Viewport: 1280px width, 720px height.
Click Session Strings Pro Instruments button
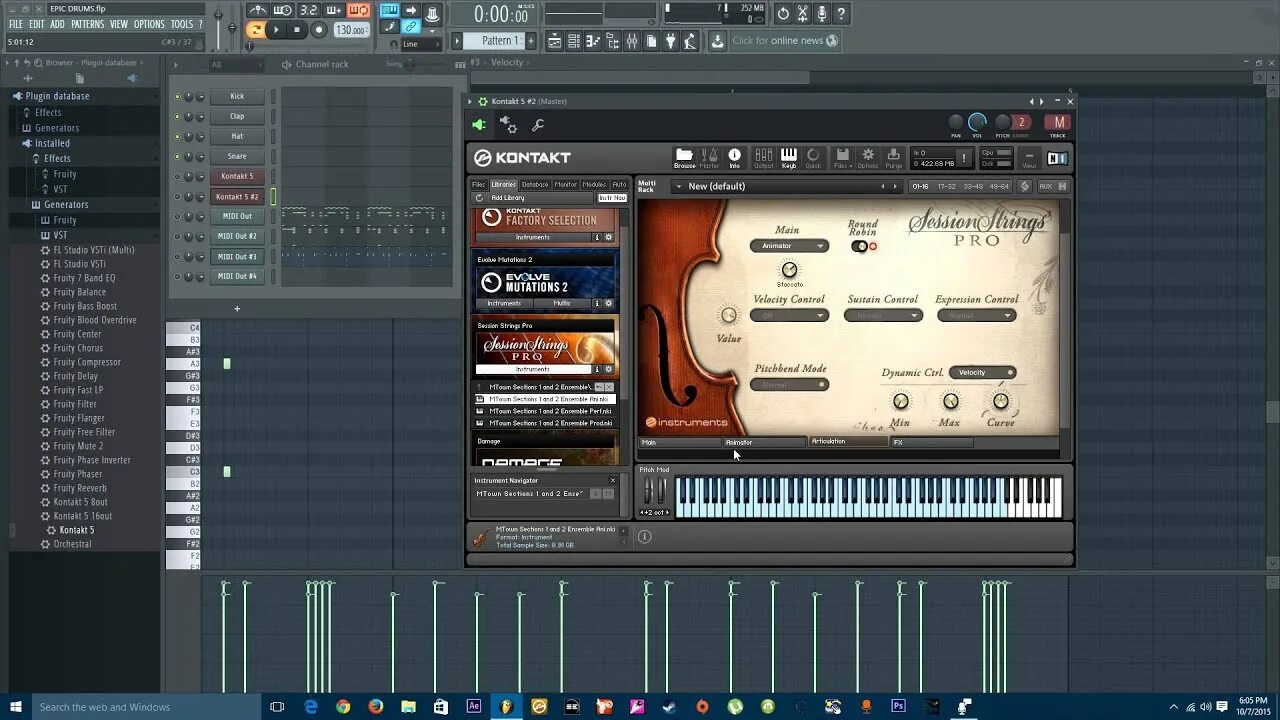pos(533,369)
